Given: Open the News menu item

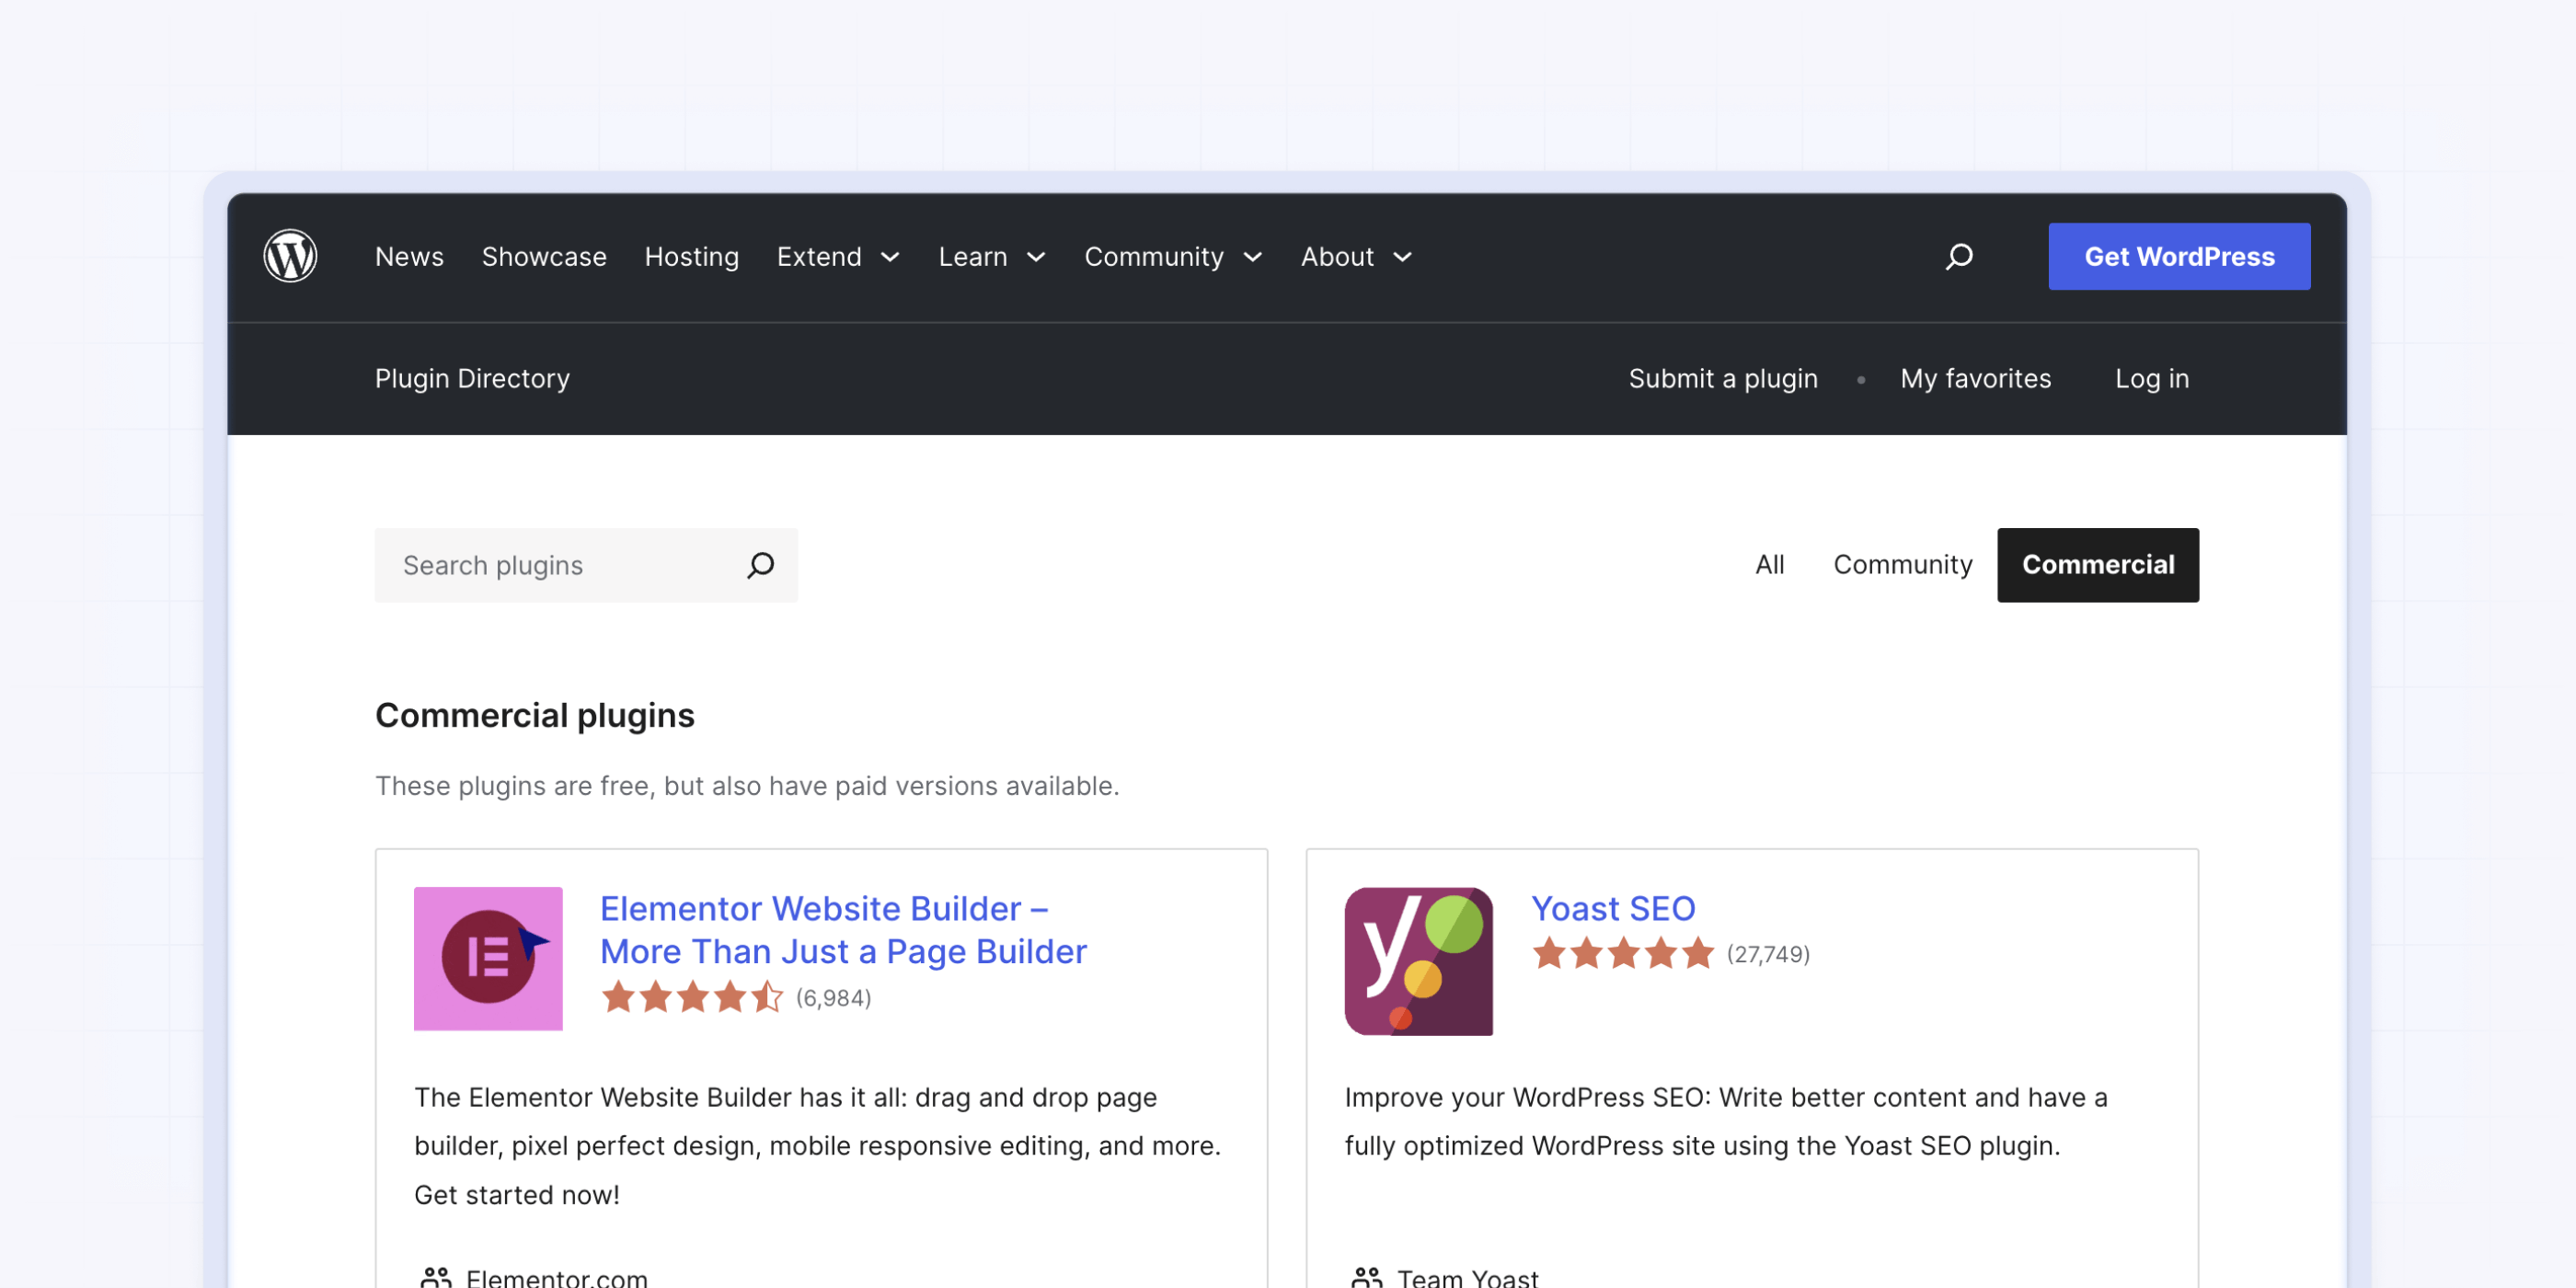Looking at the screenshot, I should pos(409,257).
